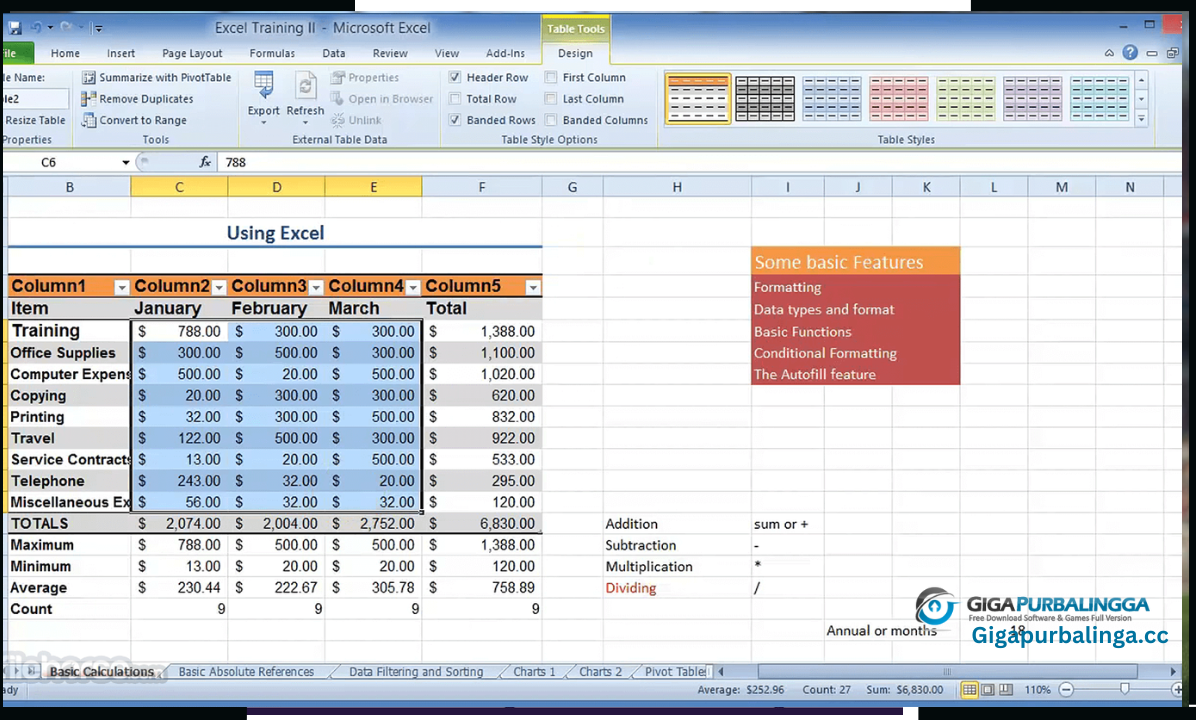The image size is (1200, 720).
Task: Enable the Total Row checkbox
Action: pyautogui.click(x=455, y=99)
